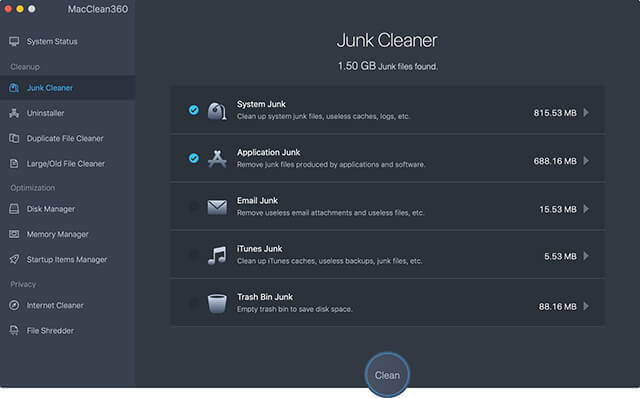This screenshot has height=398, width=640.
Task: Expand Trash Bin Junk details arrow
Action: click(x=586, y=306)
